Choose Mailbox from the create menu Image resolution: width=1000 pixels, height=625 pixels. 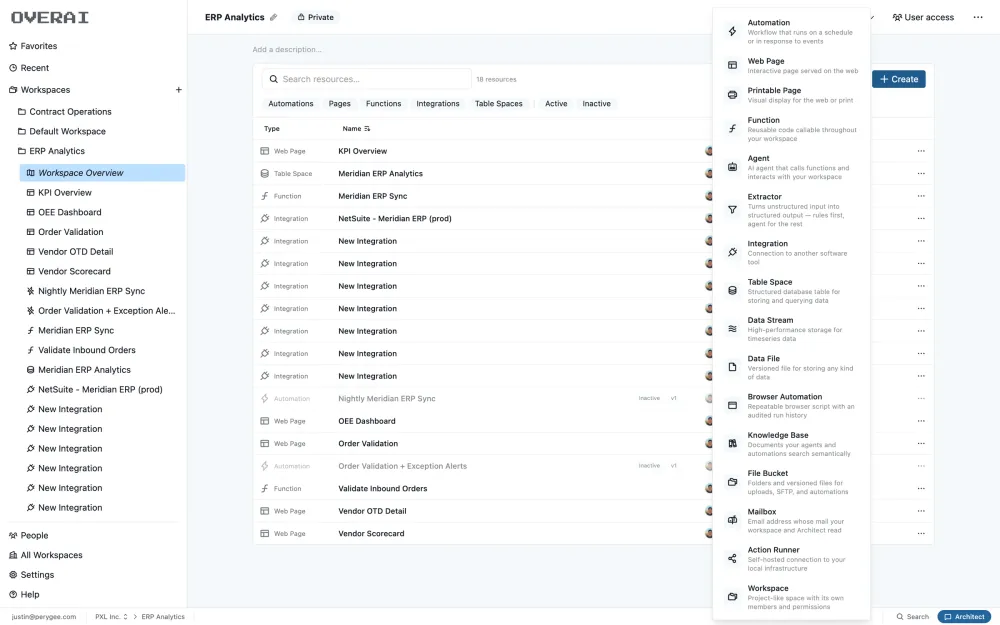coord(791,520)
